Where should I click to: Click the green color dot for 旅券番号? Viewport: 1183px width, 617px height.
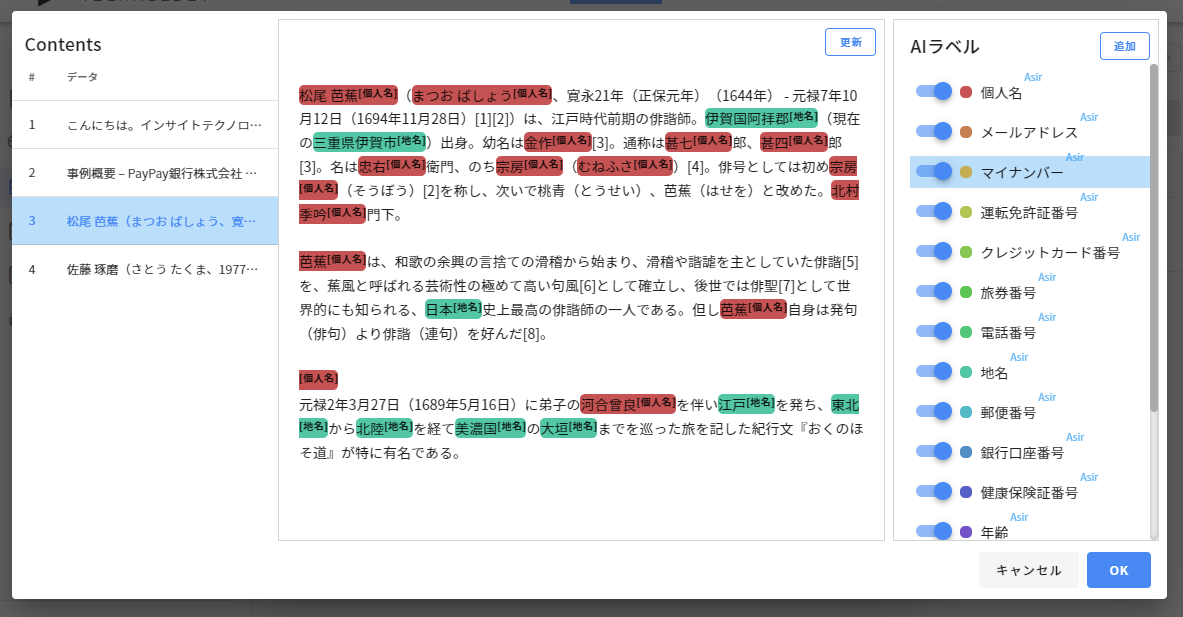(x=966, y=292)
